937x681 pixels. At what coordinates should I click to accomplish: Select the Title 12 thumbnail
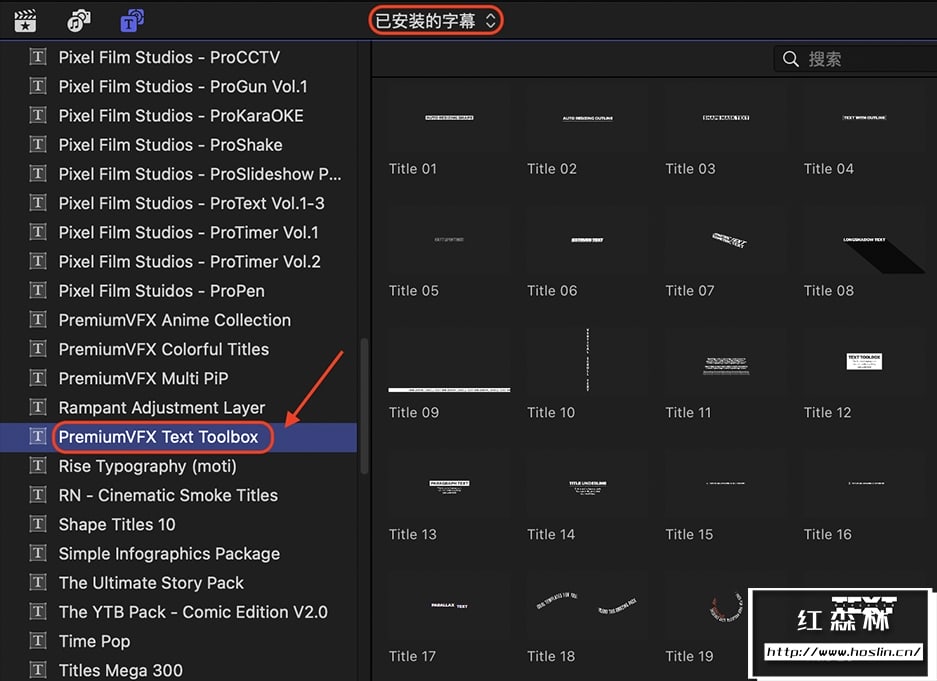click(864, 361)
